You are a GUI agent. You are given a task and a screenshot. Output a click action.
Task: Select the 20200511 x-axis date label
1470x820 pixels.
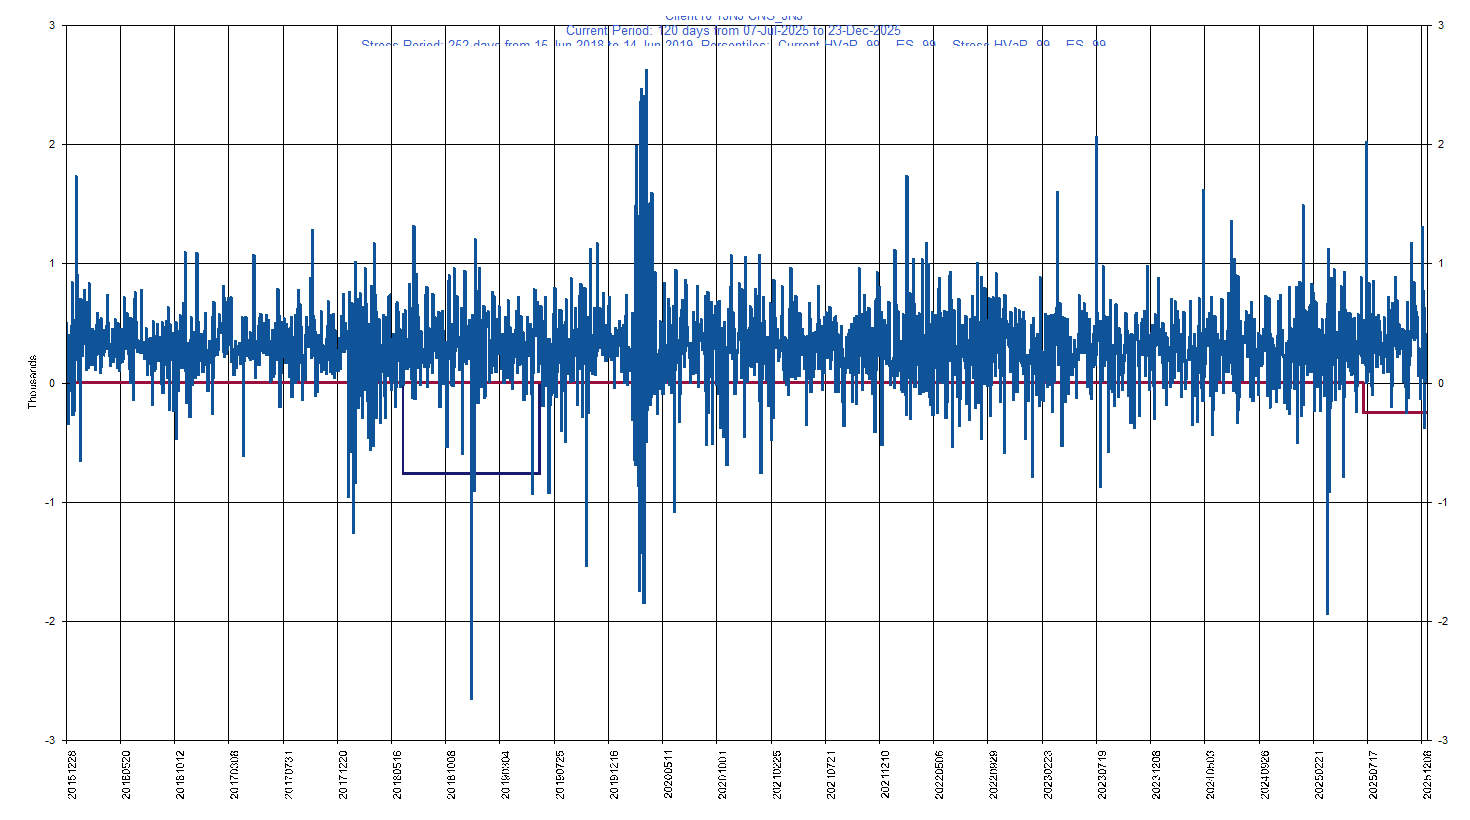click(x=668, y=774)
